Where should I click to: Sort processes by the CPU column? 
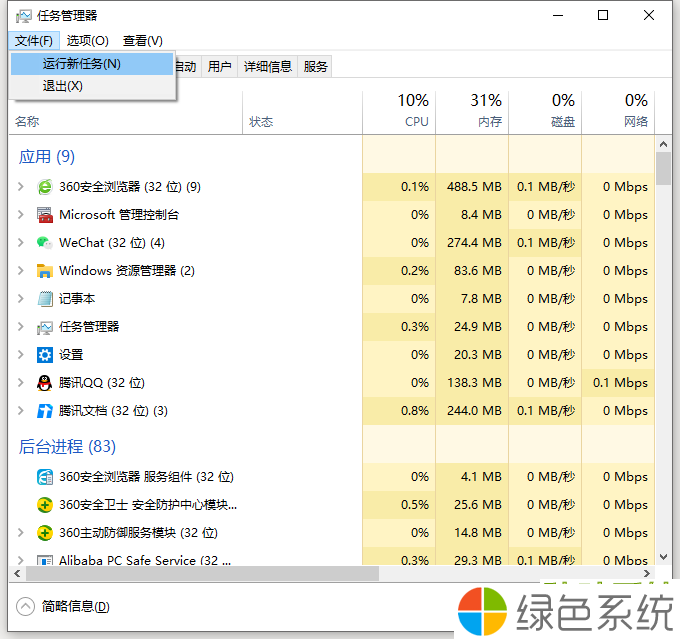click(399, 111)
